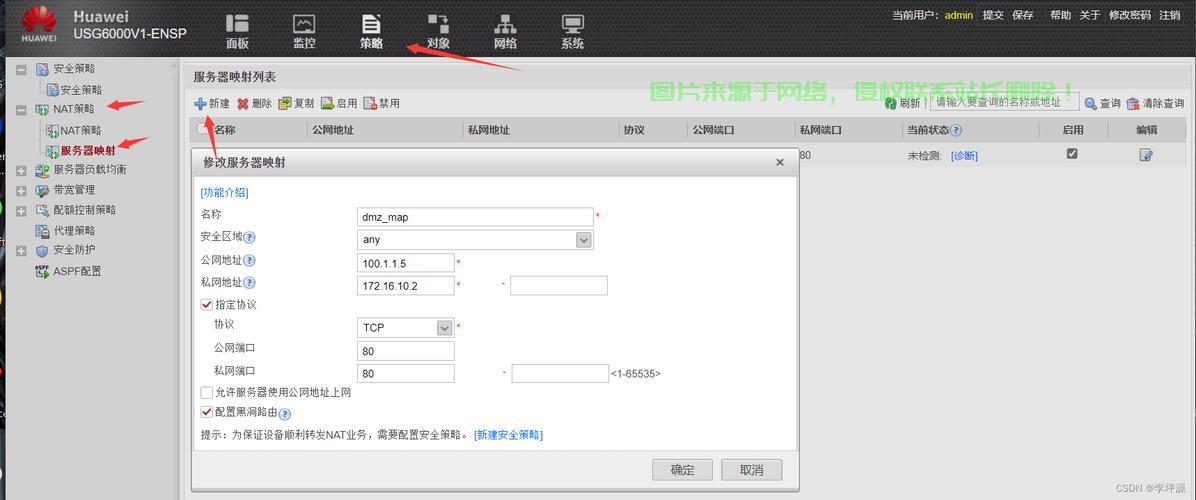Click the 删除 delete toolbar button
This screenshot has width=1196, height=500.
tap(254, 104)
